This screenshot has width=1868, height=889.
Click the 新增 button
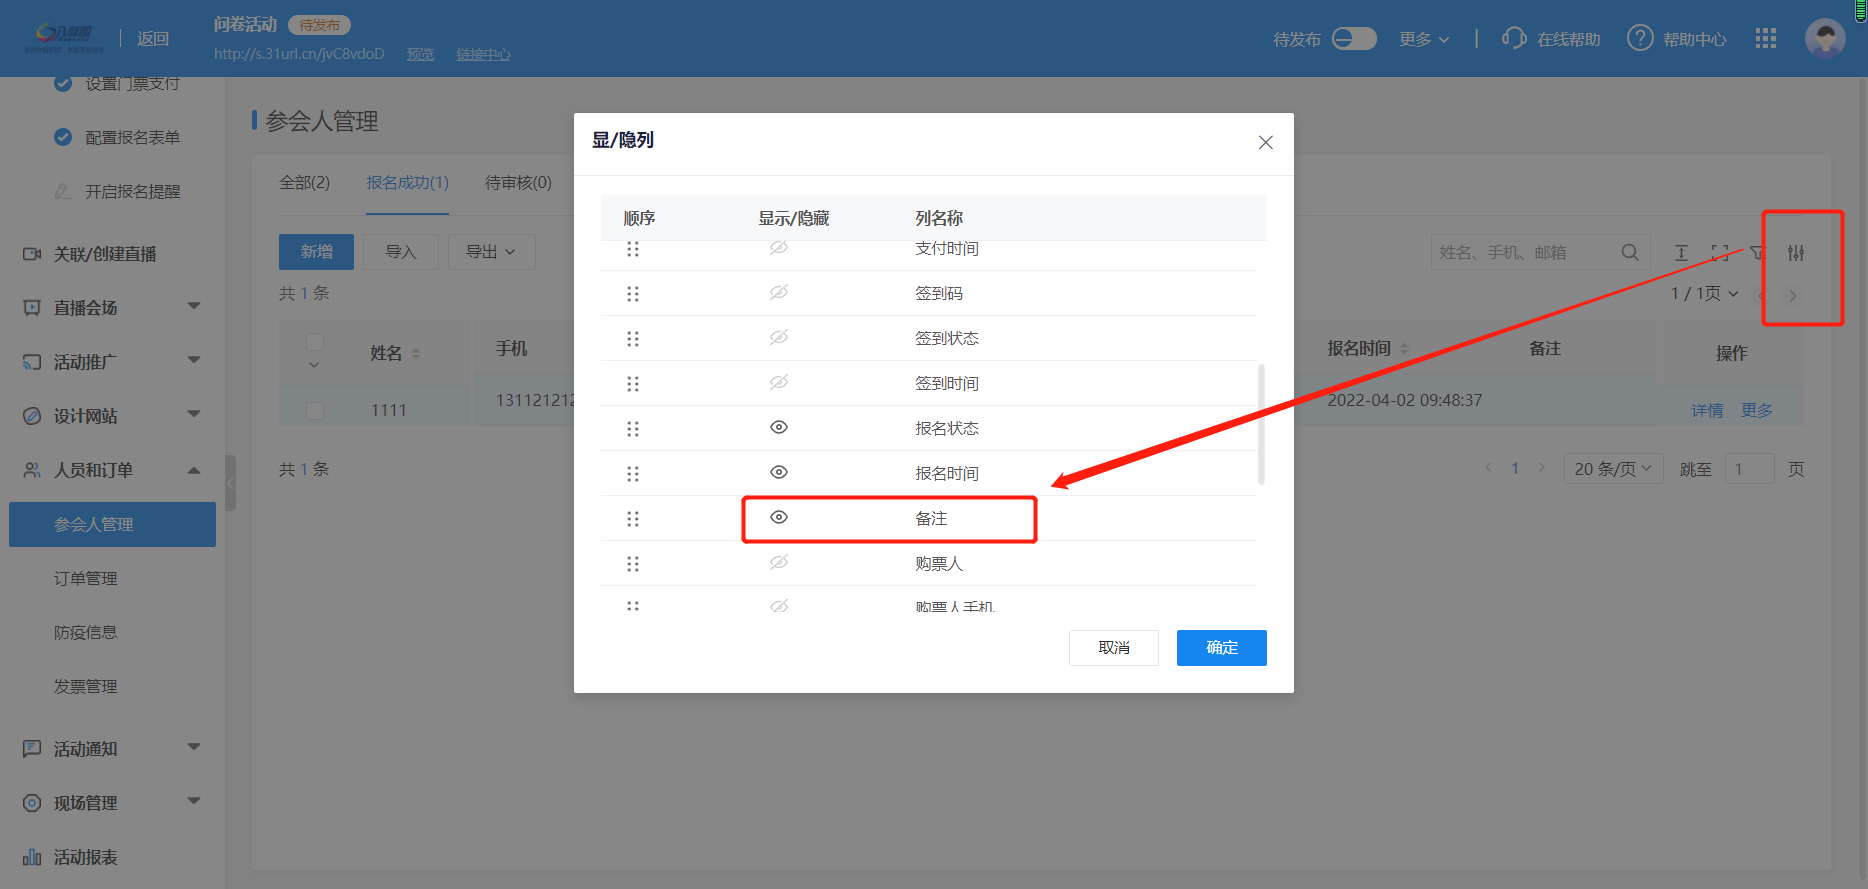316,252
